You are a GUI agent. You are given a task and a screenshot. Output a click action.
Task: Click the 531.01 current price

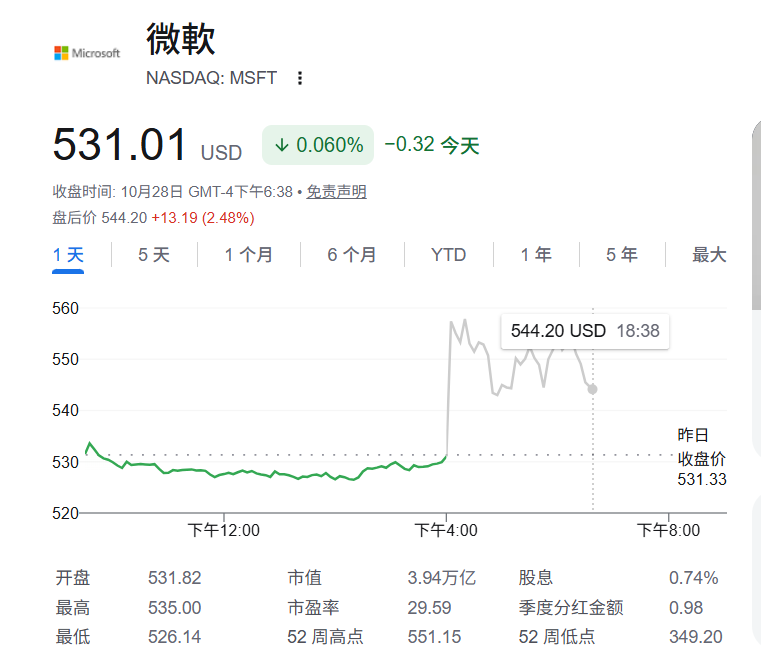120,145
